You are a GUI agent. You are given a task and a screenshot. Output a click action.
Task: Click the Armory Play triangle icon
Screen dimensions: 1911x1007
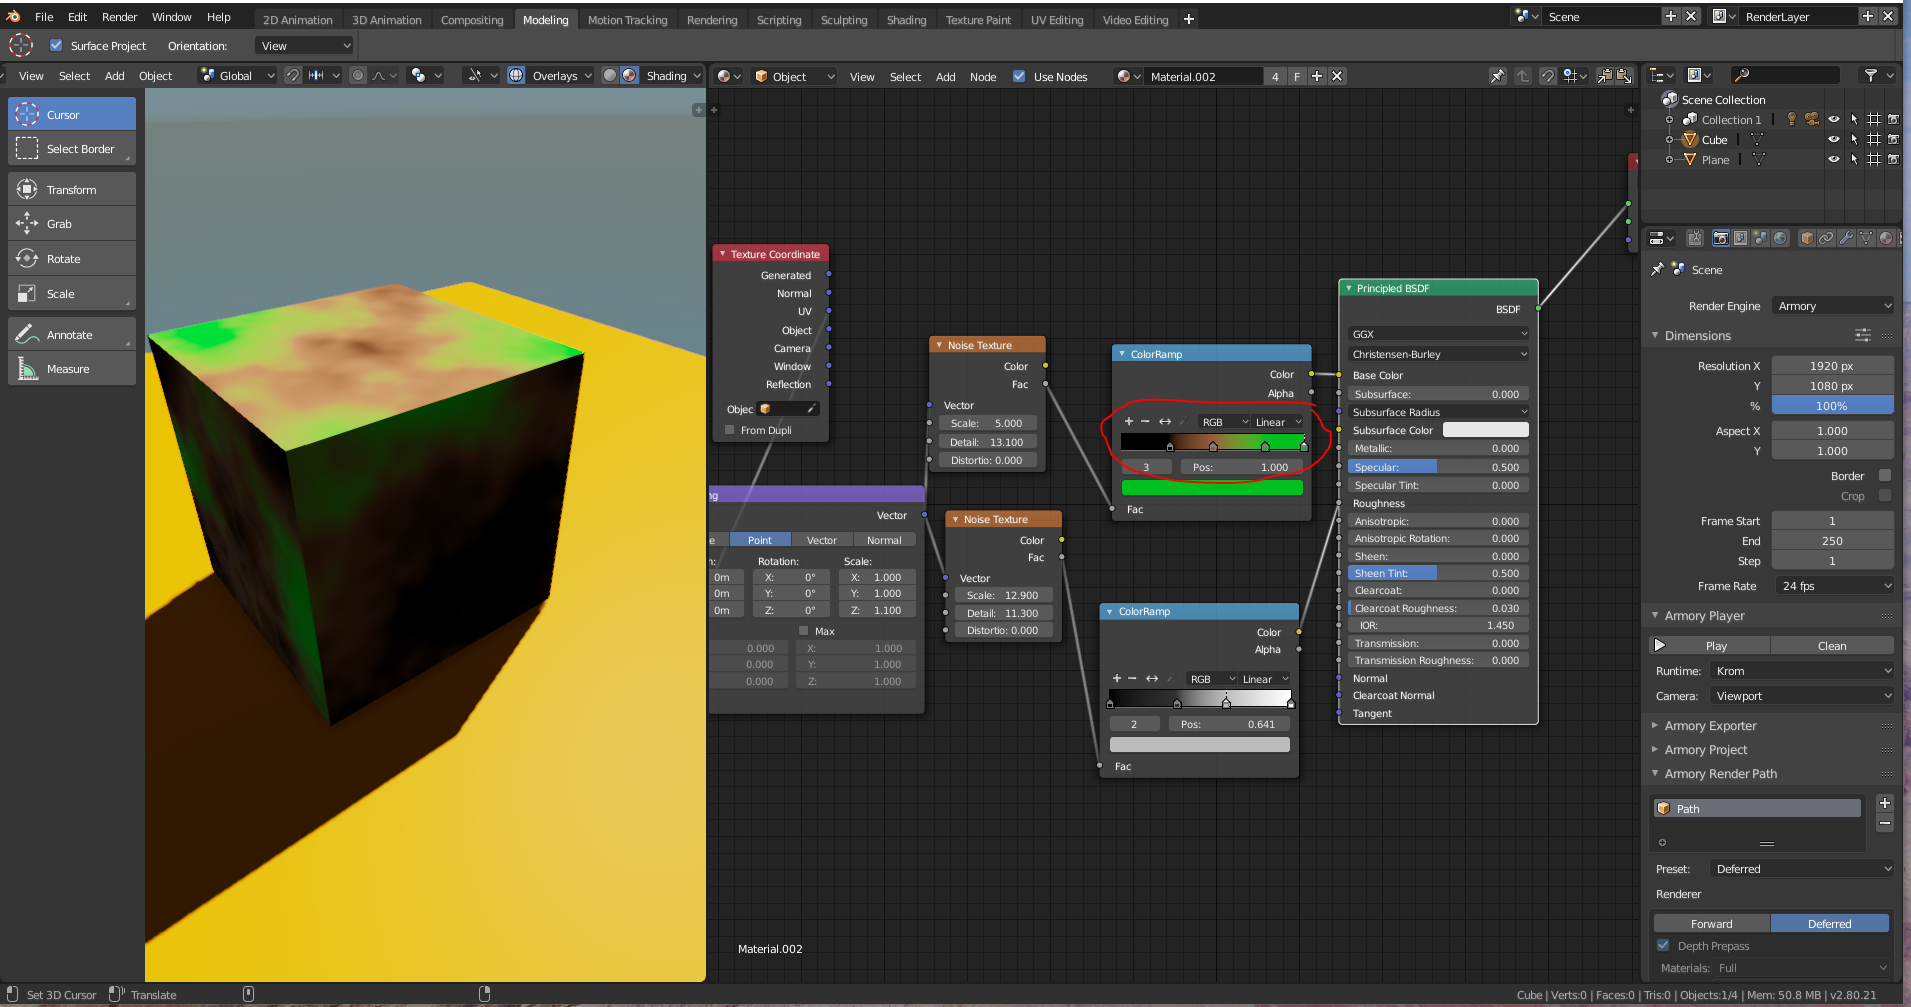pos(1660,645)
